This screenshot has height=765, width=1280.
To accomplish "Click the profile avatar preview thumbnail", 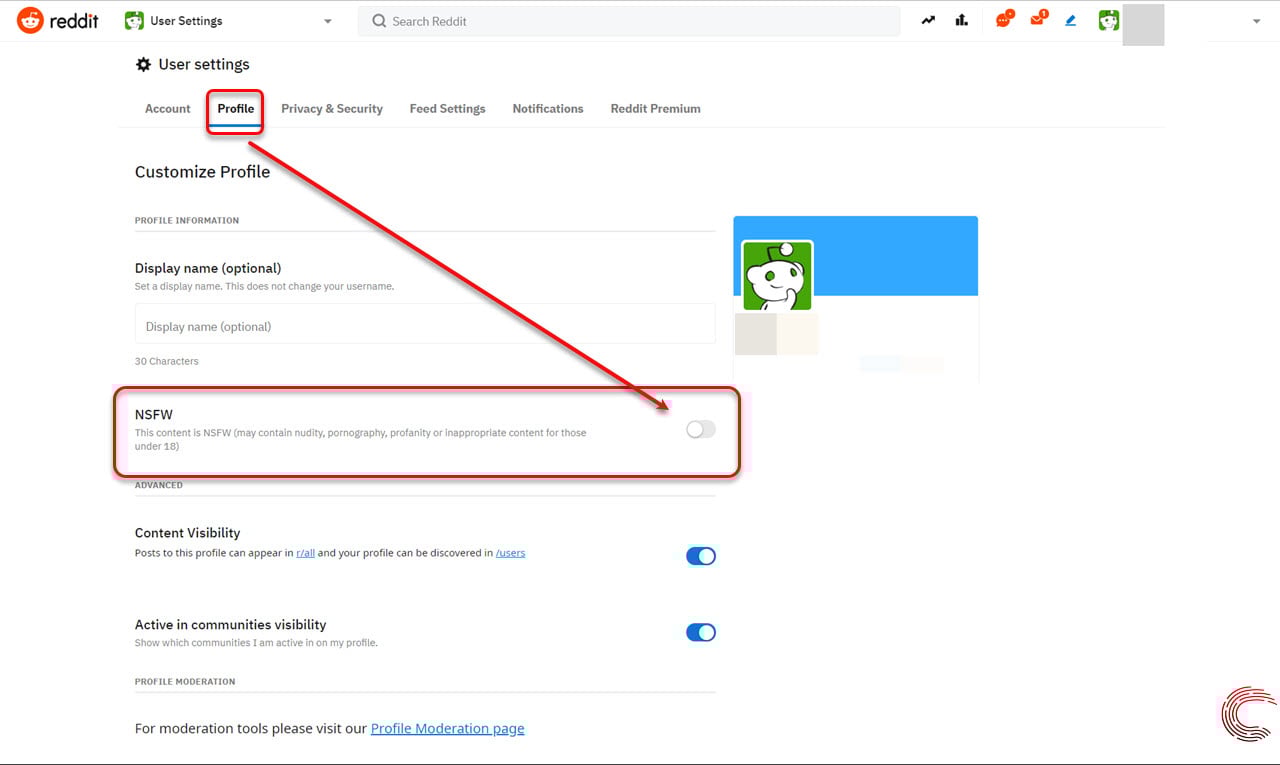I will coord(777,276).
